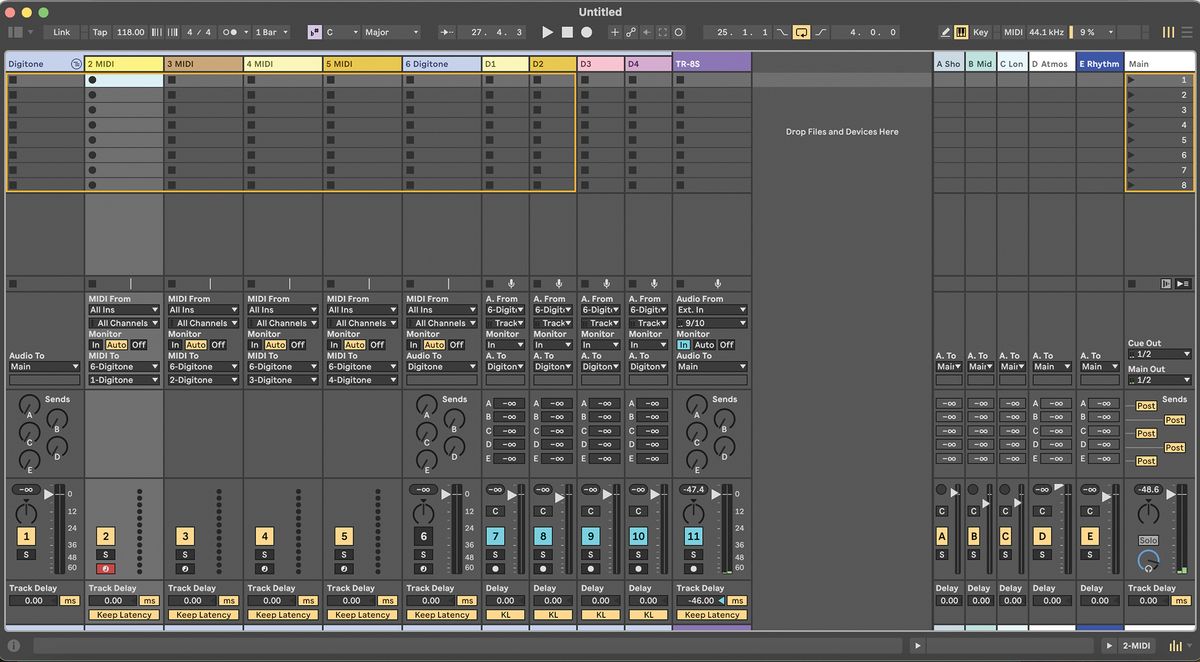The width and height of the screenshot is (1200, 662).
Task: Enable Link in the transport bar
Action: point(62,32)
